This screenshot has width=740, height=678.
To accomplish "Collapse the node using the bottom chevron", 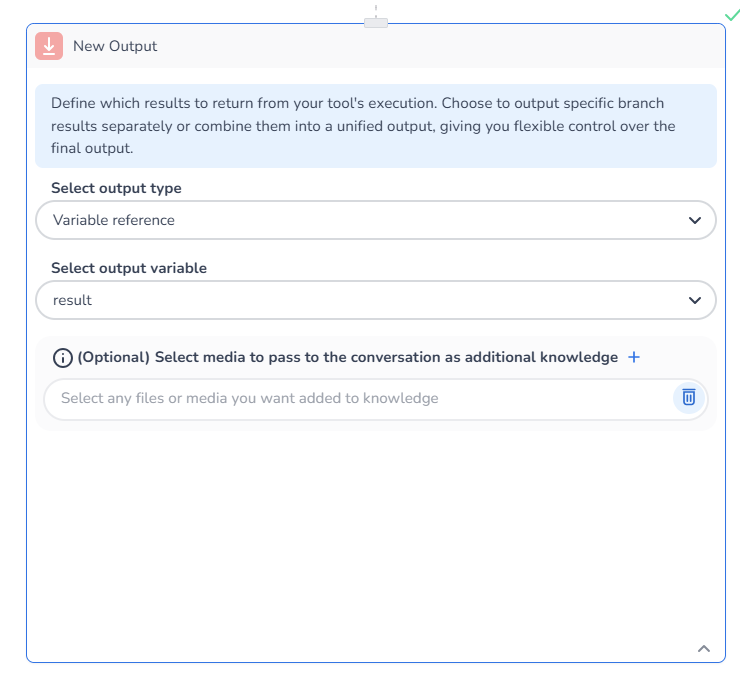I will [x=704, y=648].
